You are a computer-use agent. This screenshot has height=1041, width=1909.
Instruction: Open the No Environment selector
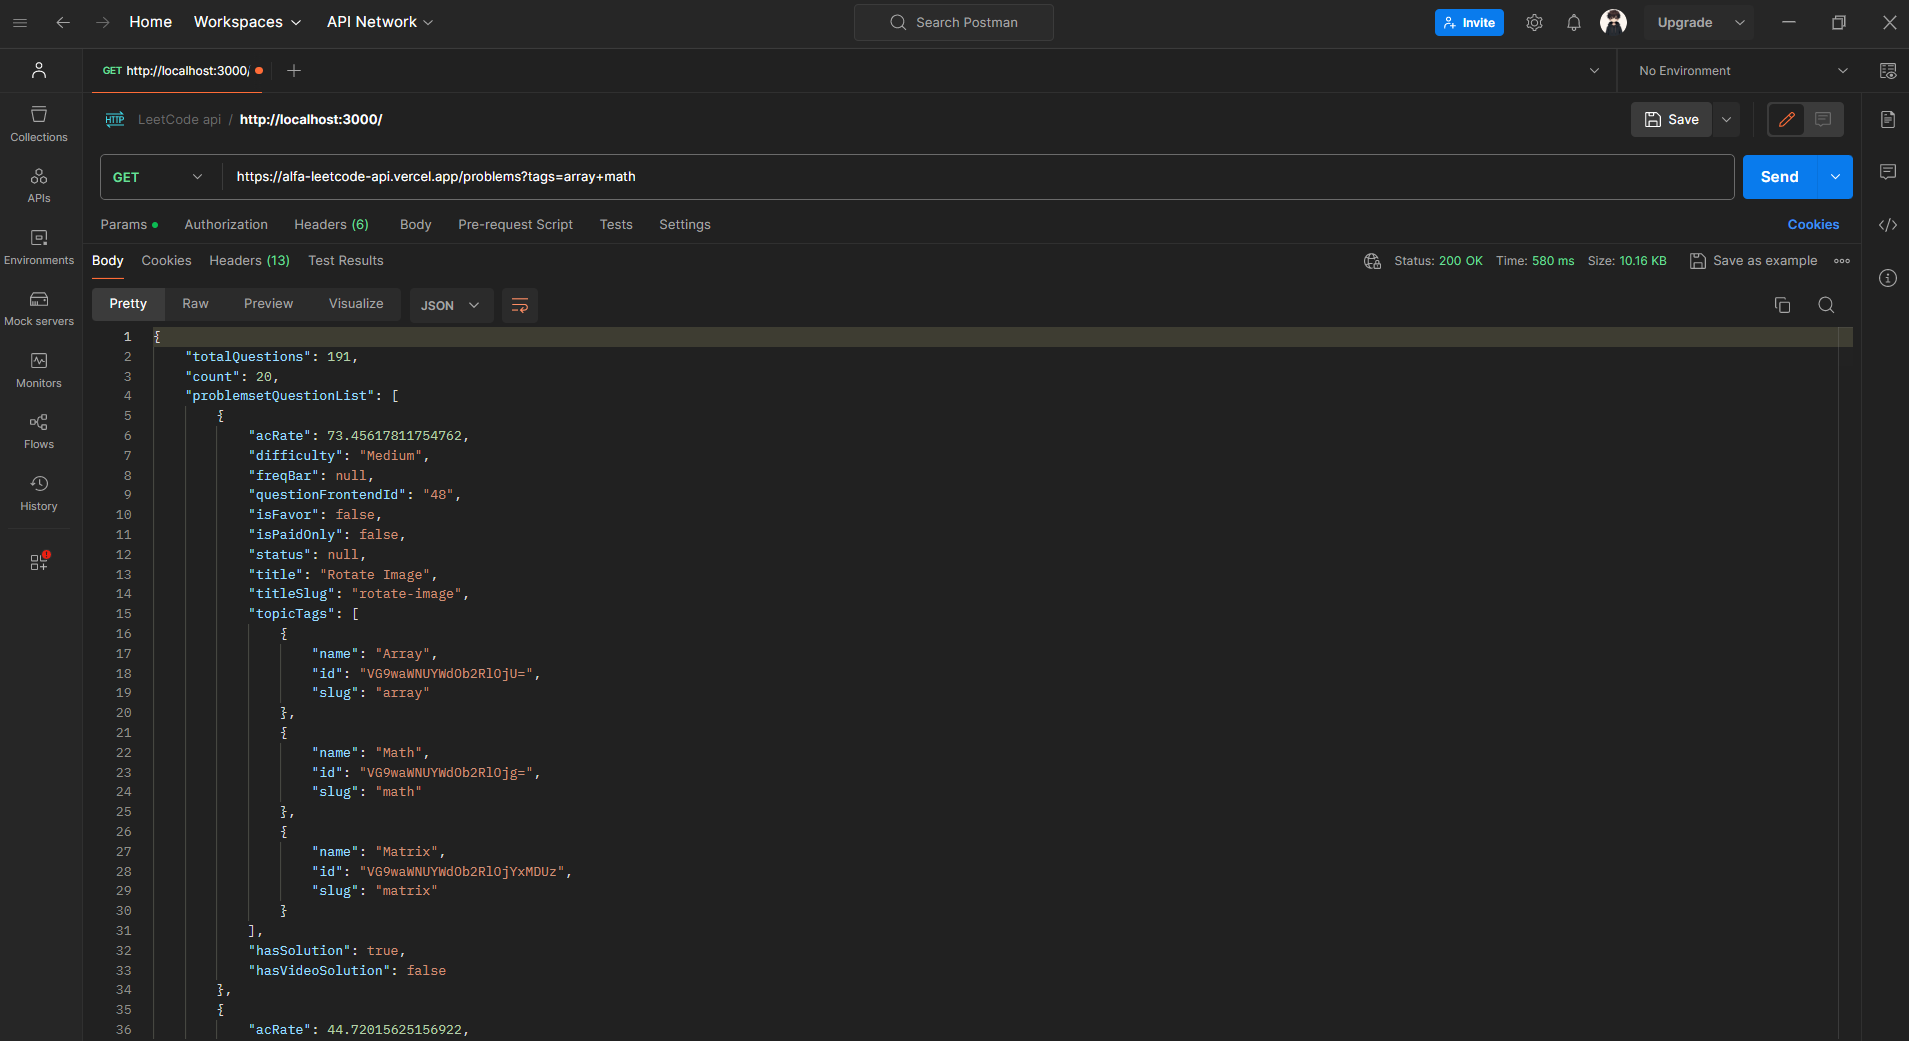tap(1742, 71)
